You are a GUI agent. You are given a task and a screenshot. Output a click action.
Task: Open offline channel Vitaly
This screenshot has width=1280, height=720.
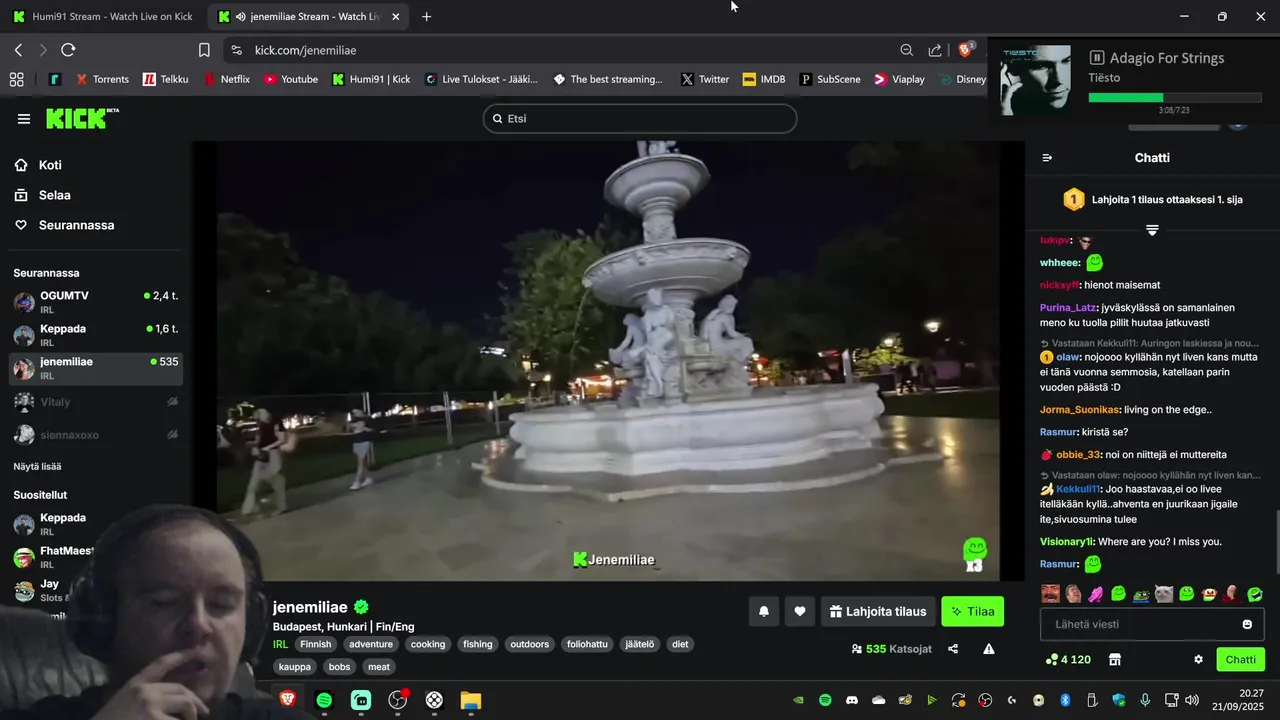click(96, 402)
